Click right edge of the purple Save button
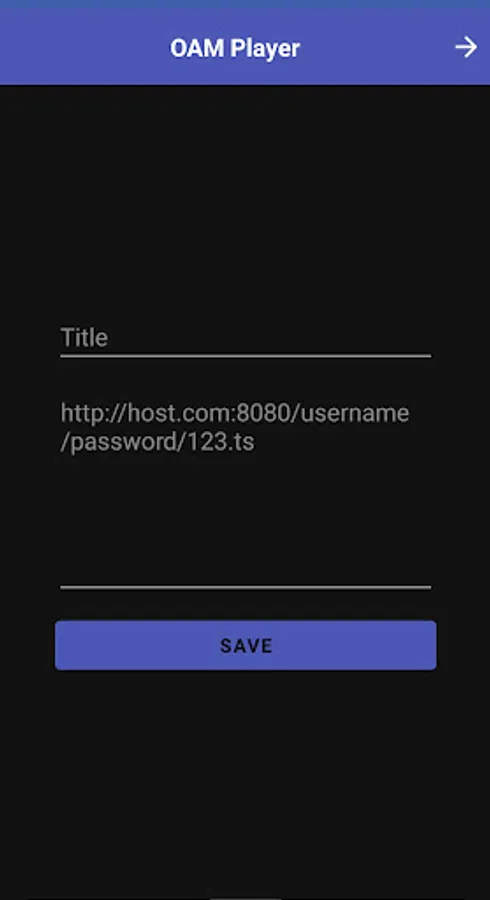 (426, 645)
